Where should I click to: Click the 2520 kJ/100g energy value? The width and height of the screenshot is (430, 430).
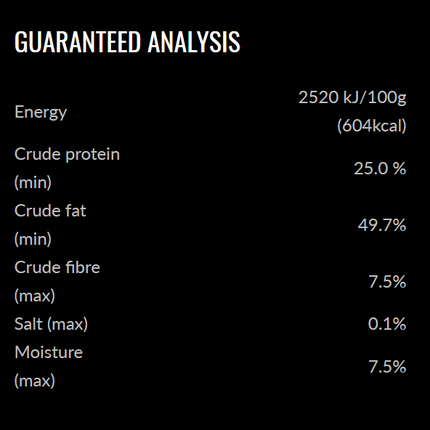pyautogui.click(x=352, y=98)
